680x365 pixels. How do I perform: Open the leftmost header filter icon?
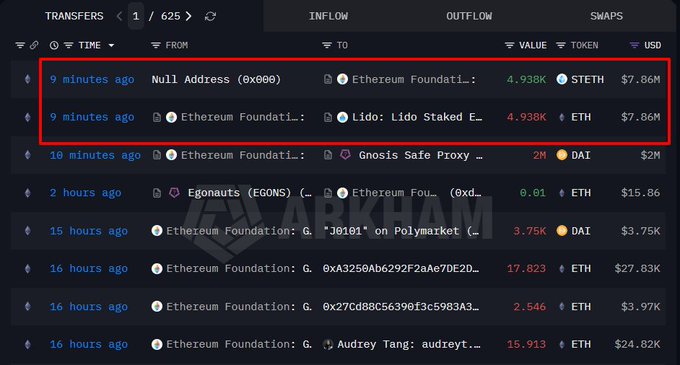click(20, 45)
